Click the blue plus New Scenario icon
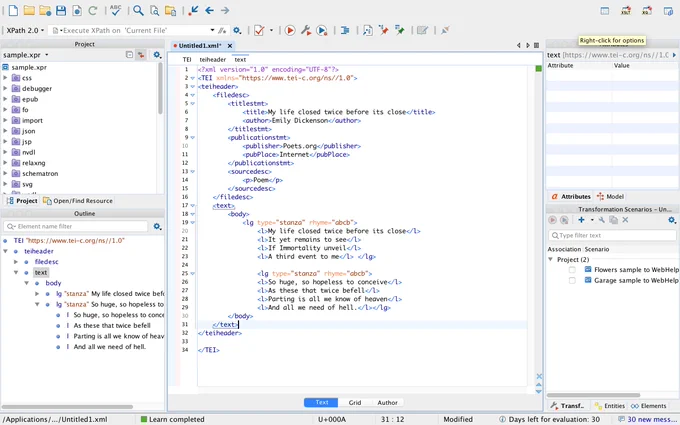 pos(581,220)
